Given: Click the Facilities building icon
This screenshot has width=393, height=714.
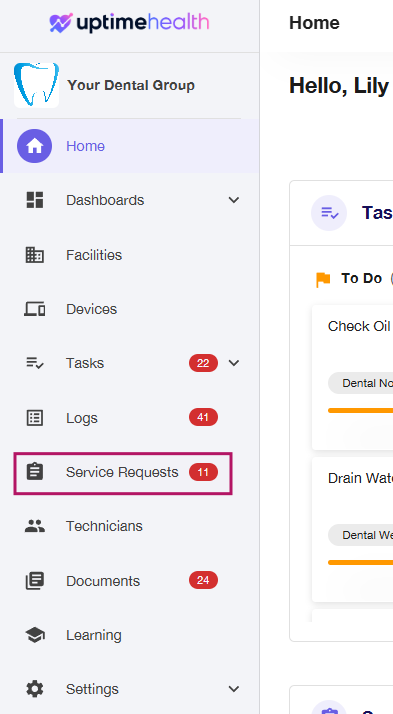Looking at the screenshot, I should point(35,255).
